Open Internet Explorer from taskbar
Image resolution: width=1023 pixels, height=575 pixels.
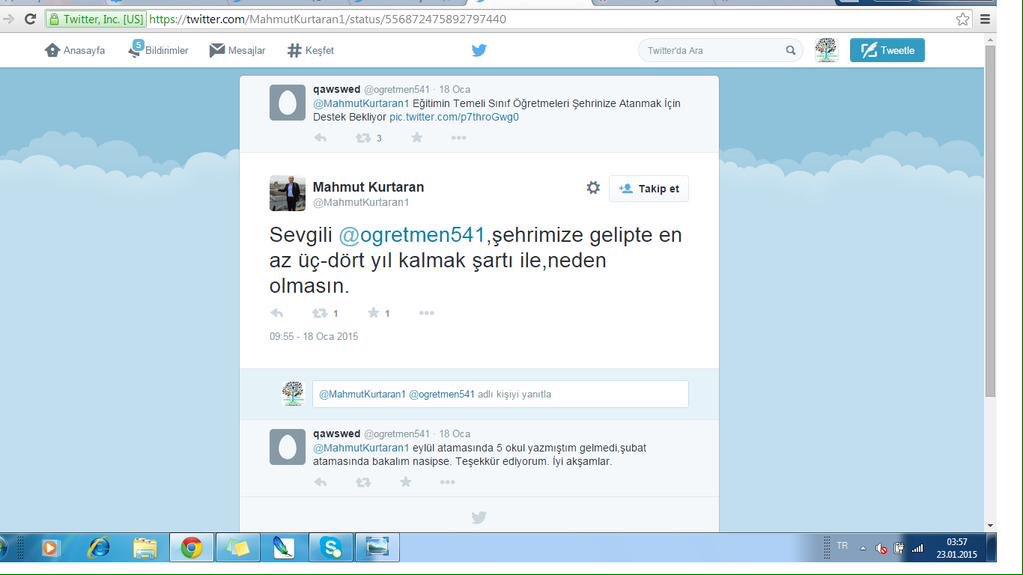point(99,548)
